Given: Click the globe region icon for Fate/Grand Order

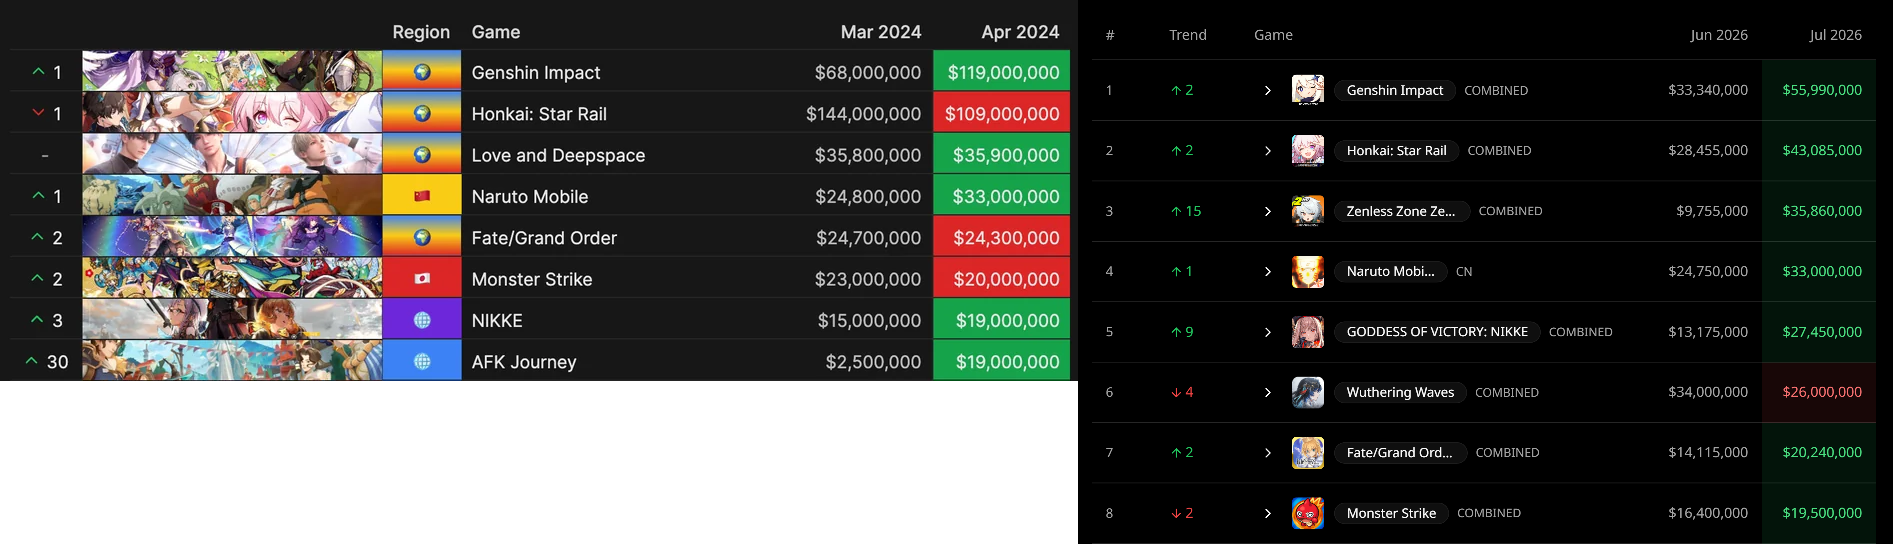Looking at the screenshot, I should (x=422, y=238).
